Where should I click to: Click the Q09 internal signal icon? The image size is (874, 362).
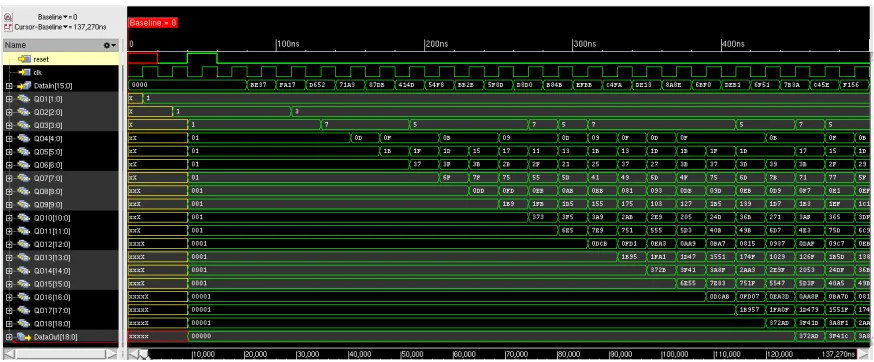[23, 205]
